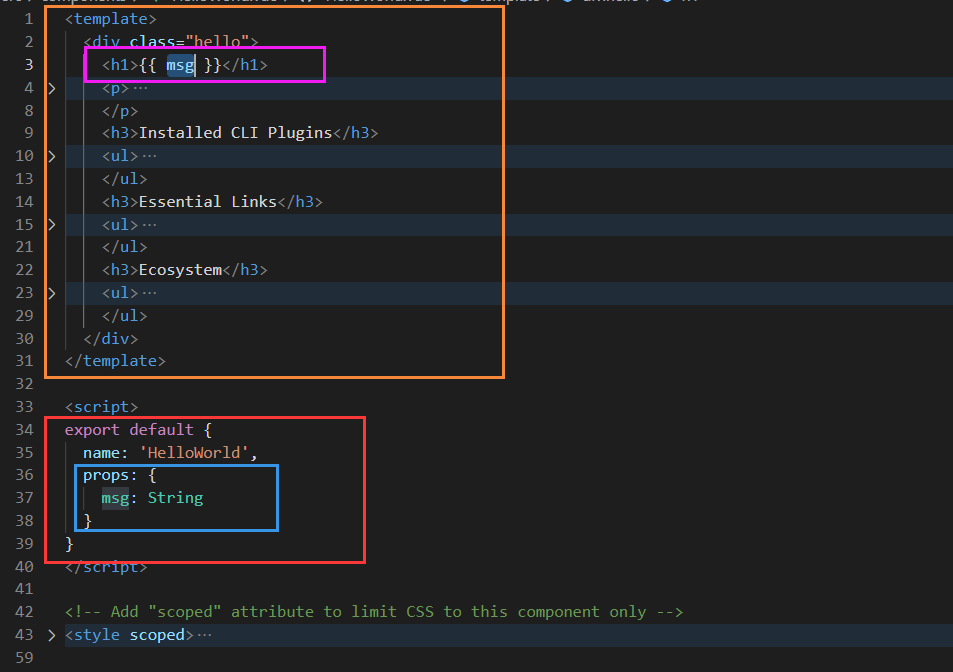Click the 'Essential Links' heading text
This screenshot has width=953, height=672.
point(207,202)
